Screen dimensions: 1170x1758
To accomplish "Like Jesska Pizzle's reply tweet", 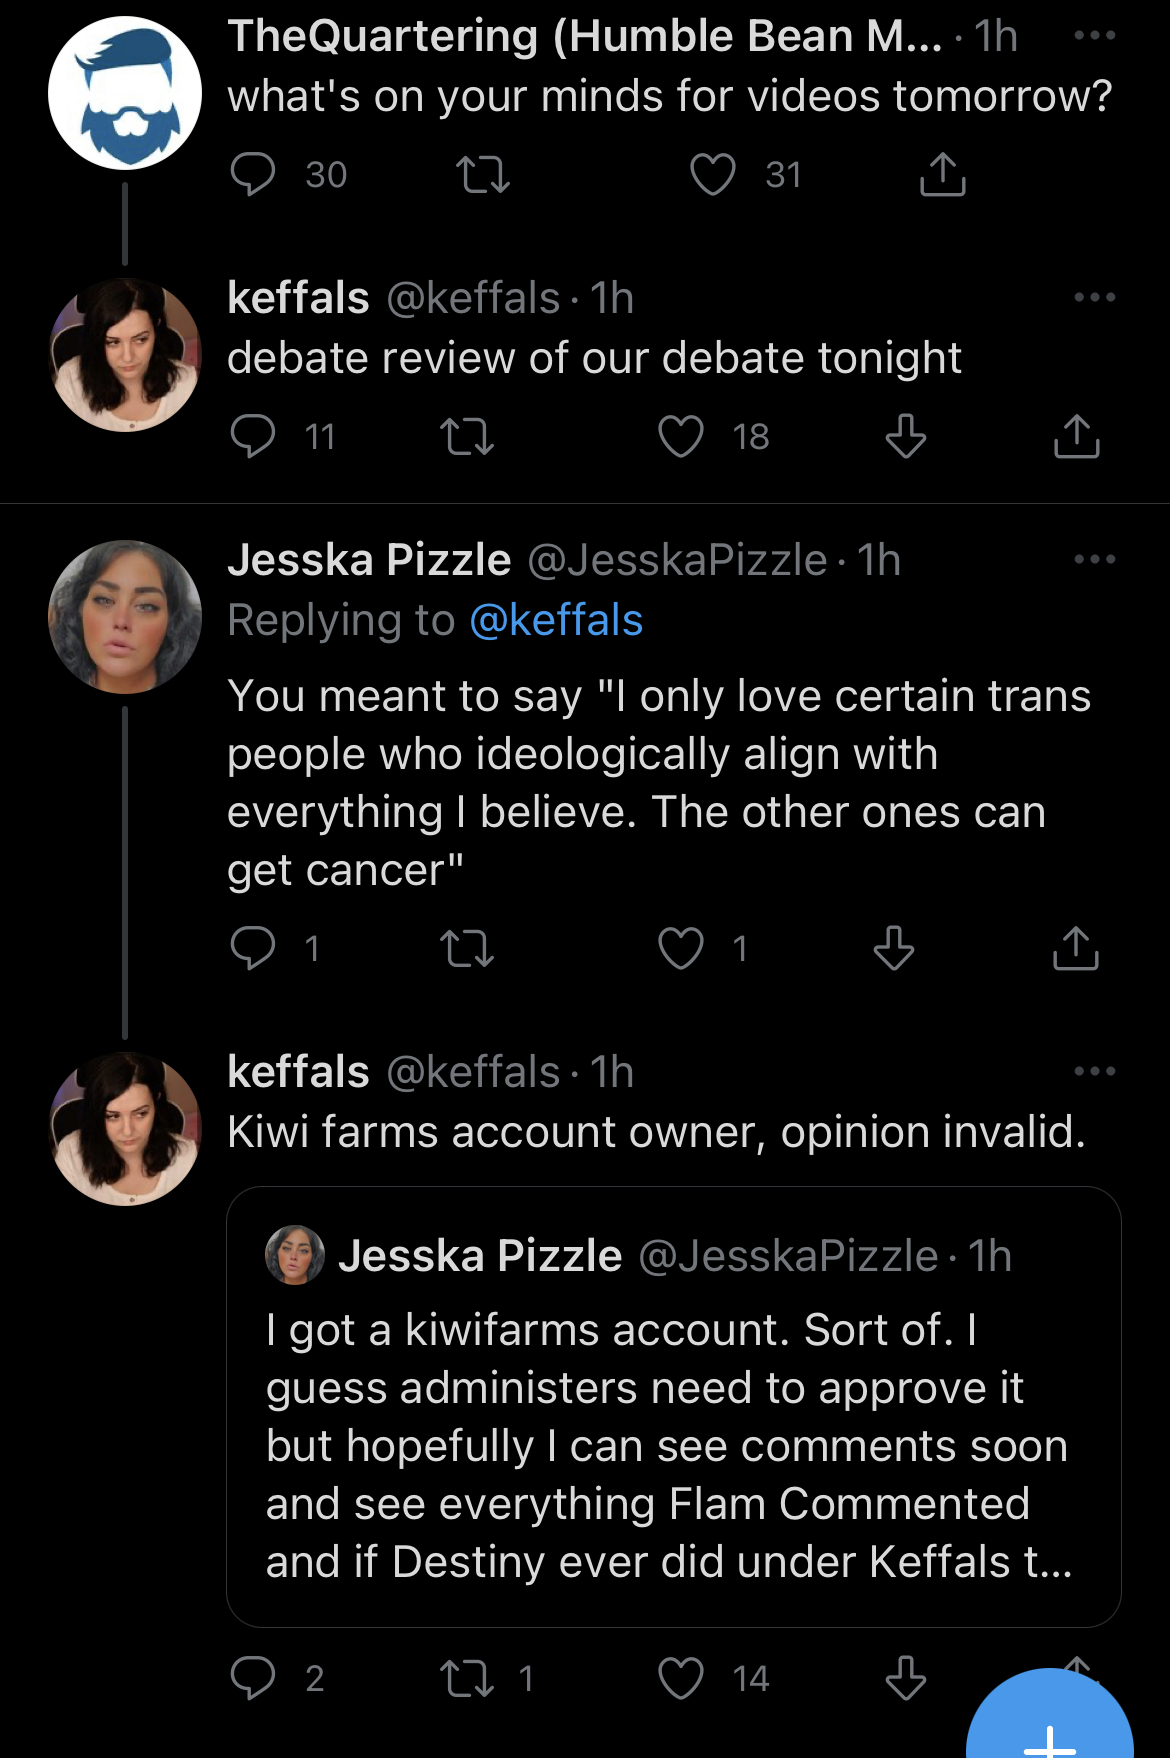I will tap(681, 948).
